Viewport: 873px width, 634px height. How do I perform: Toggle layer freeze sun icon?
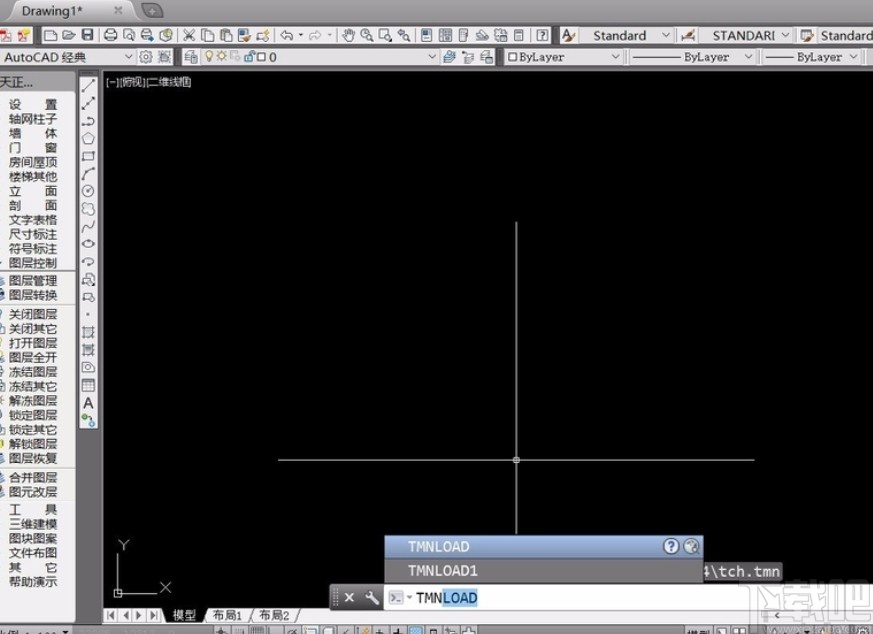coord(221,56)
